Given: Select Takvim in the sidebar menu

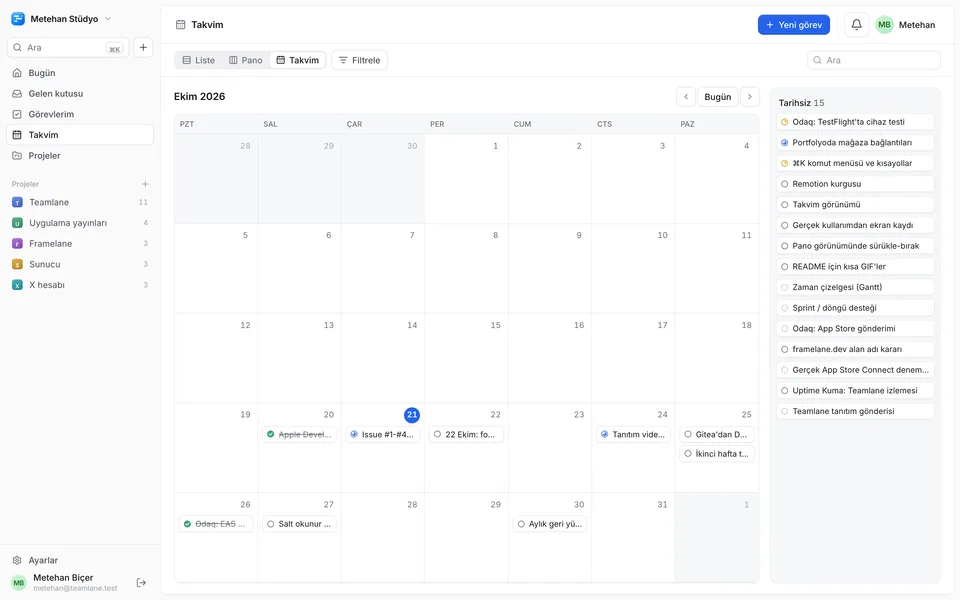Looking at the screenshot, I should click(x=80, y=135).
